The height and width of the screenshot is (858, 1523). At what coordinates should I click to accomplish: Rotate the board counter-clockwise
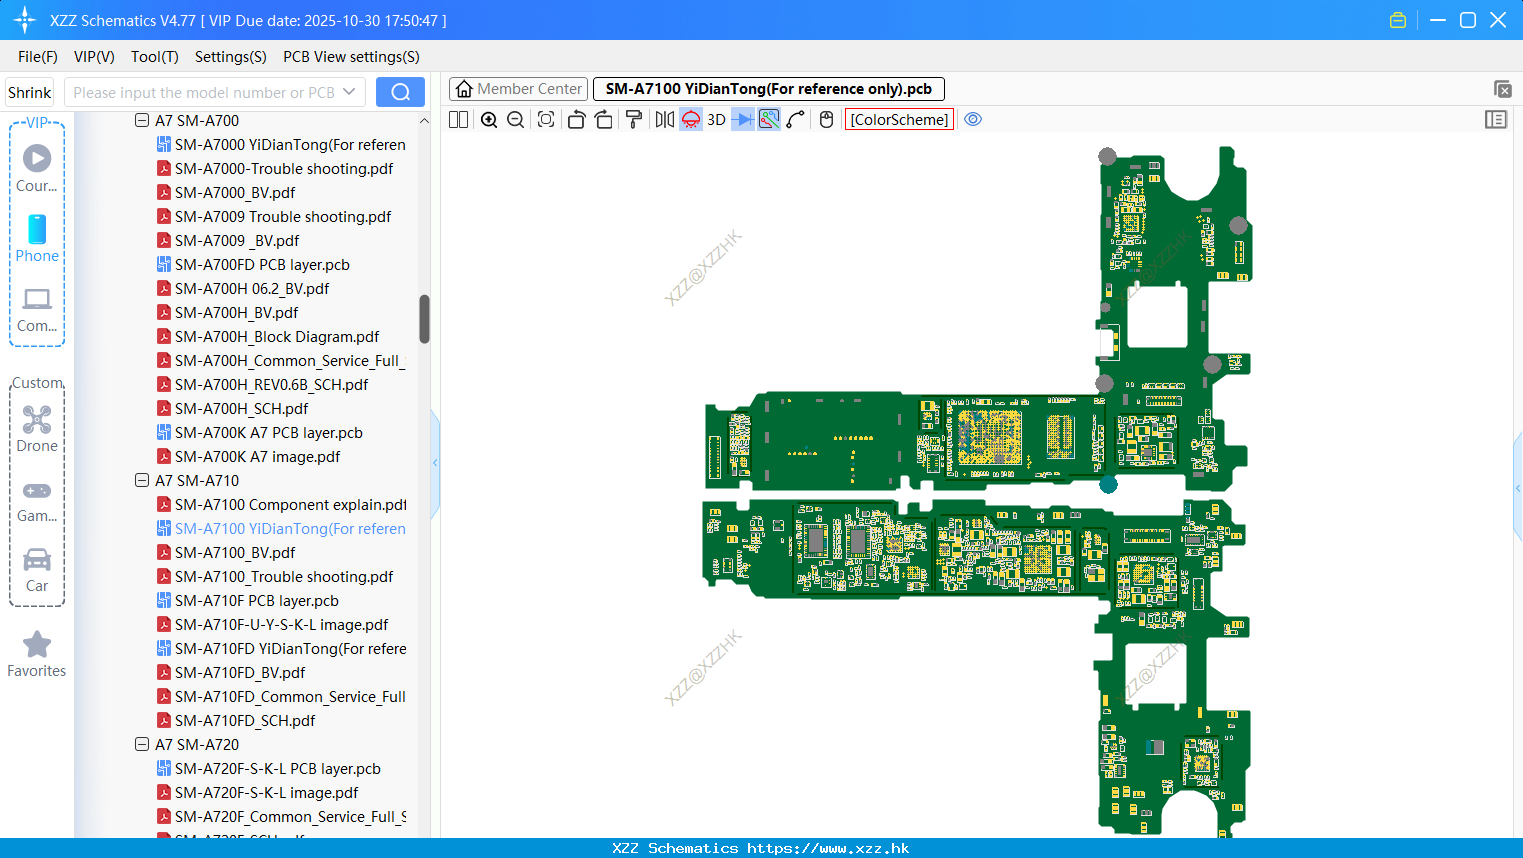point(576,120)
